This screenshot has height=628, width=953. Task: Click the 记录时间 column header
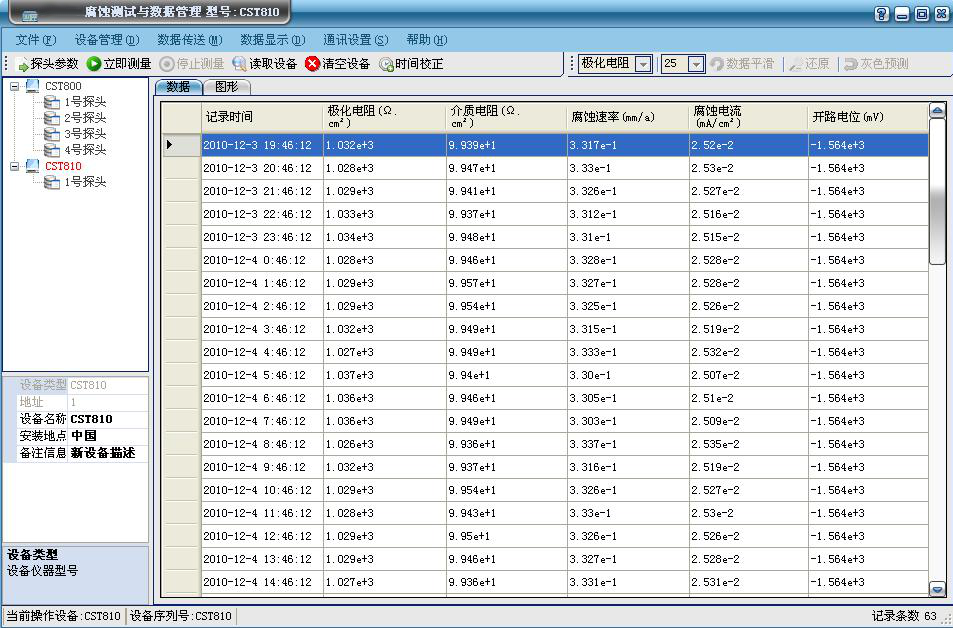pyautogui.click(x=262, y=117)
